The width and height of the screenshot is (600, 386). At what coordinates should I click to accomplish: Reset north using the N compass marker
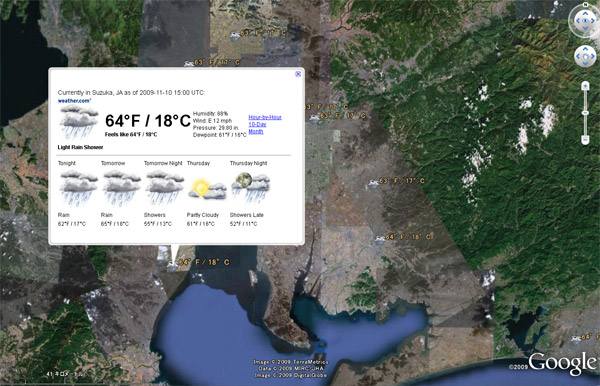pos(585,4)
